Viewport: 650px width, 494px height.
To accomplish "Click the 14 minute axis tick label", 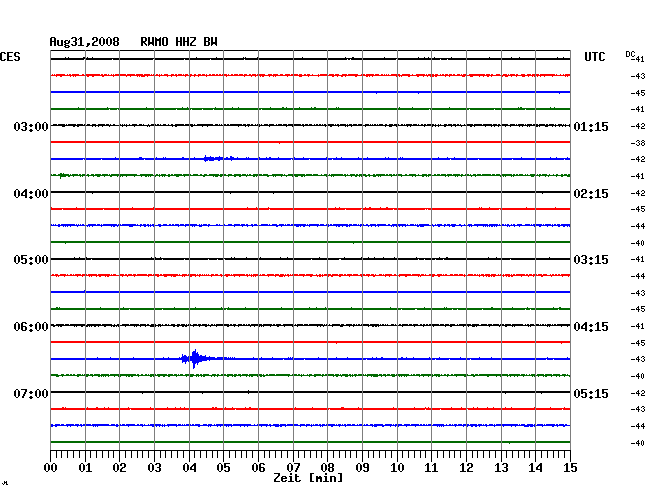I will (x=535, y=467).
